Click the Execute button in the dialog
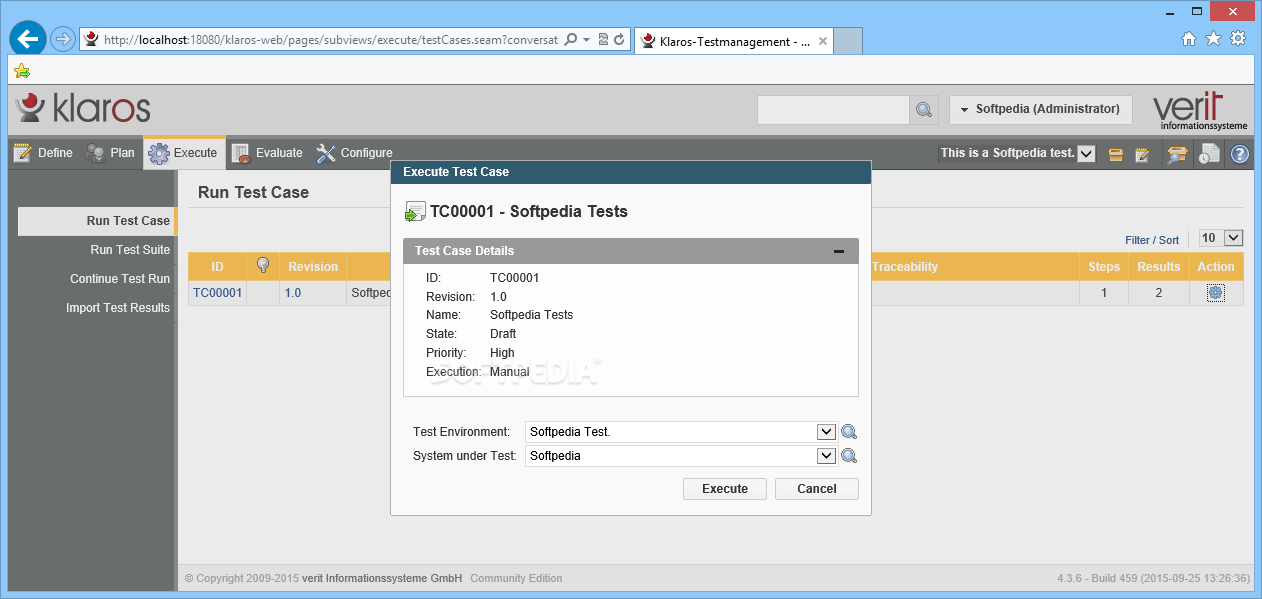1262x599 pixels. click(725, 489)
